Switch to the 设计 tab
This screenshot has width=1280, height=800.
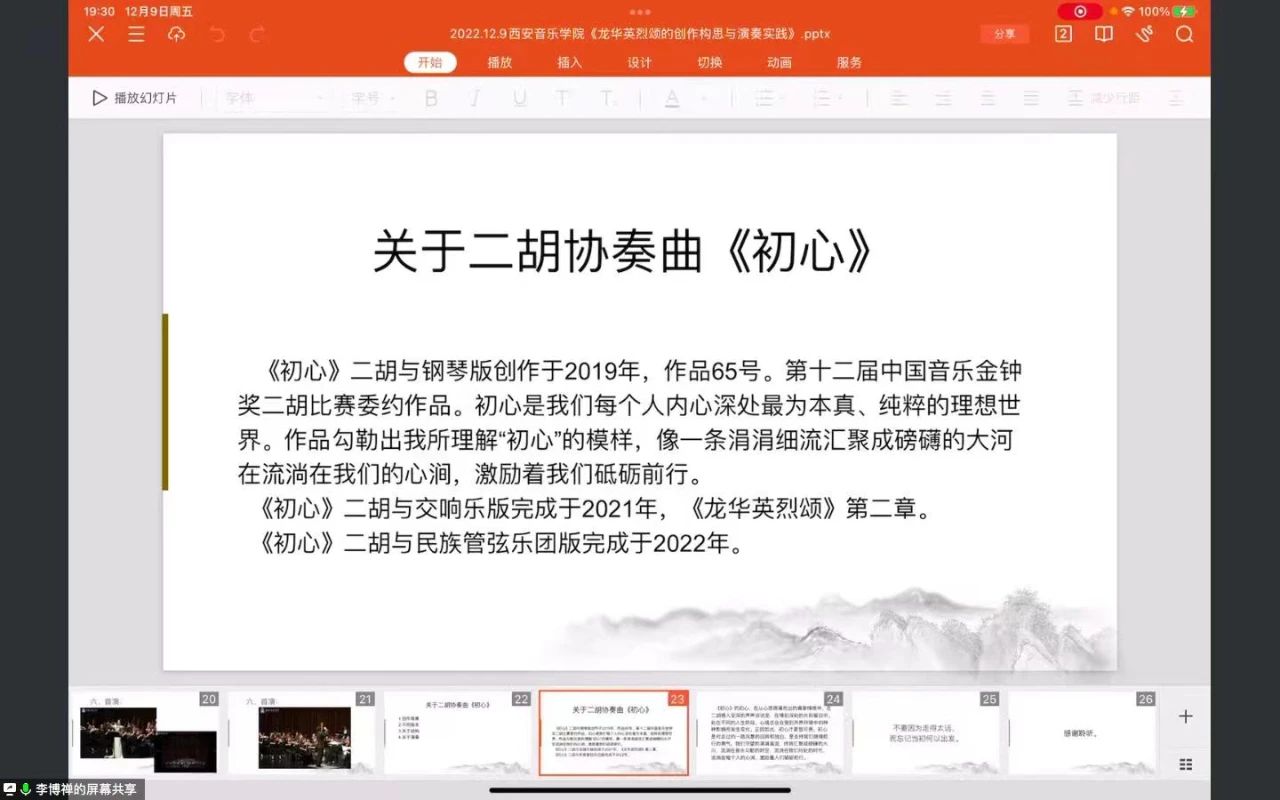coord(639,62)
